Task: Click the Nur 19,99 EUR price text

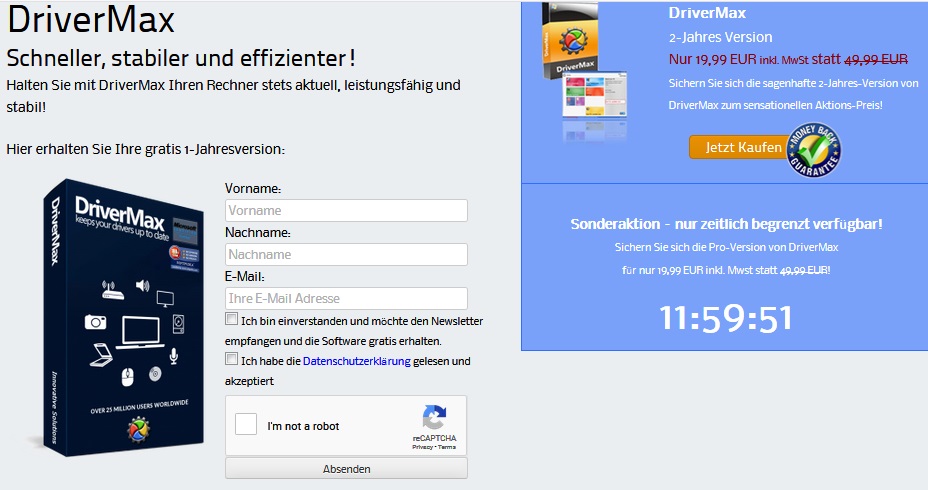Action: [713, 59]
